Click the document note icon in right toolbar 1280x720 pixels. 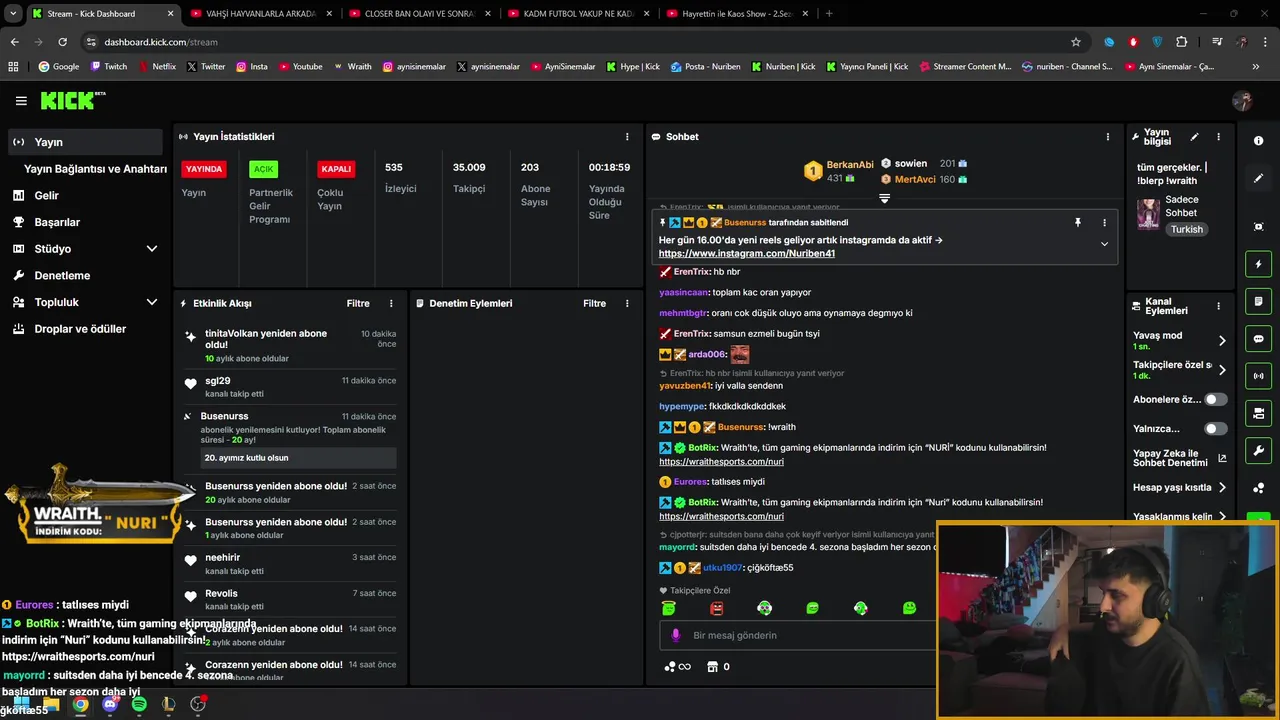pos(1258,301)
